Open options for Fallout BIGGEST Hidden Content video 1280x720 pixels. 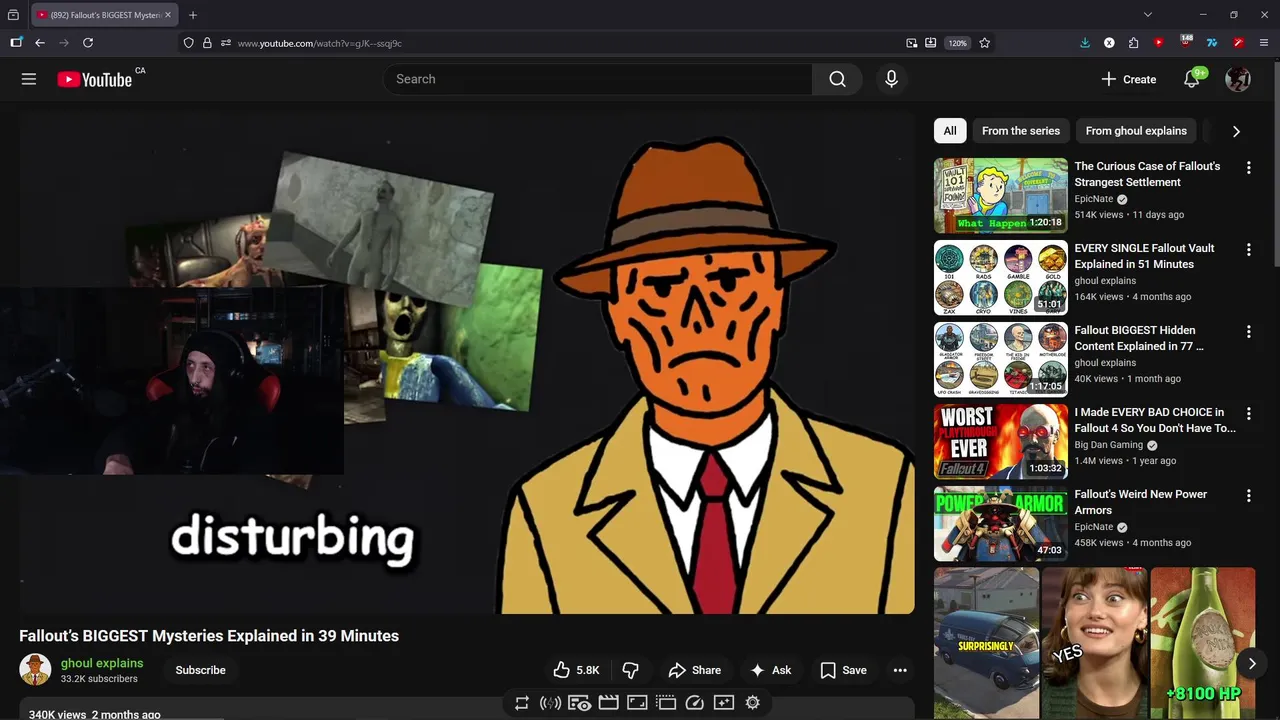click(x=1248, y=332)
